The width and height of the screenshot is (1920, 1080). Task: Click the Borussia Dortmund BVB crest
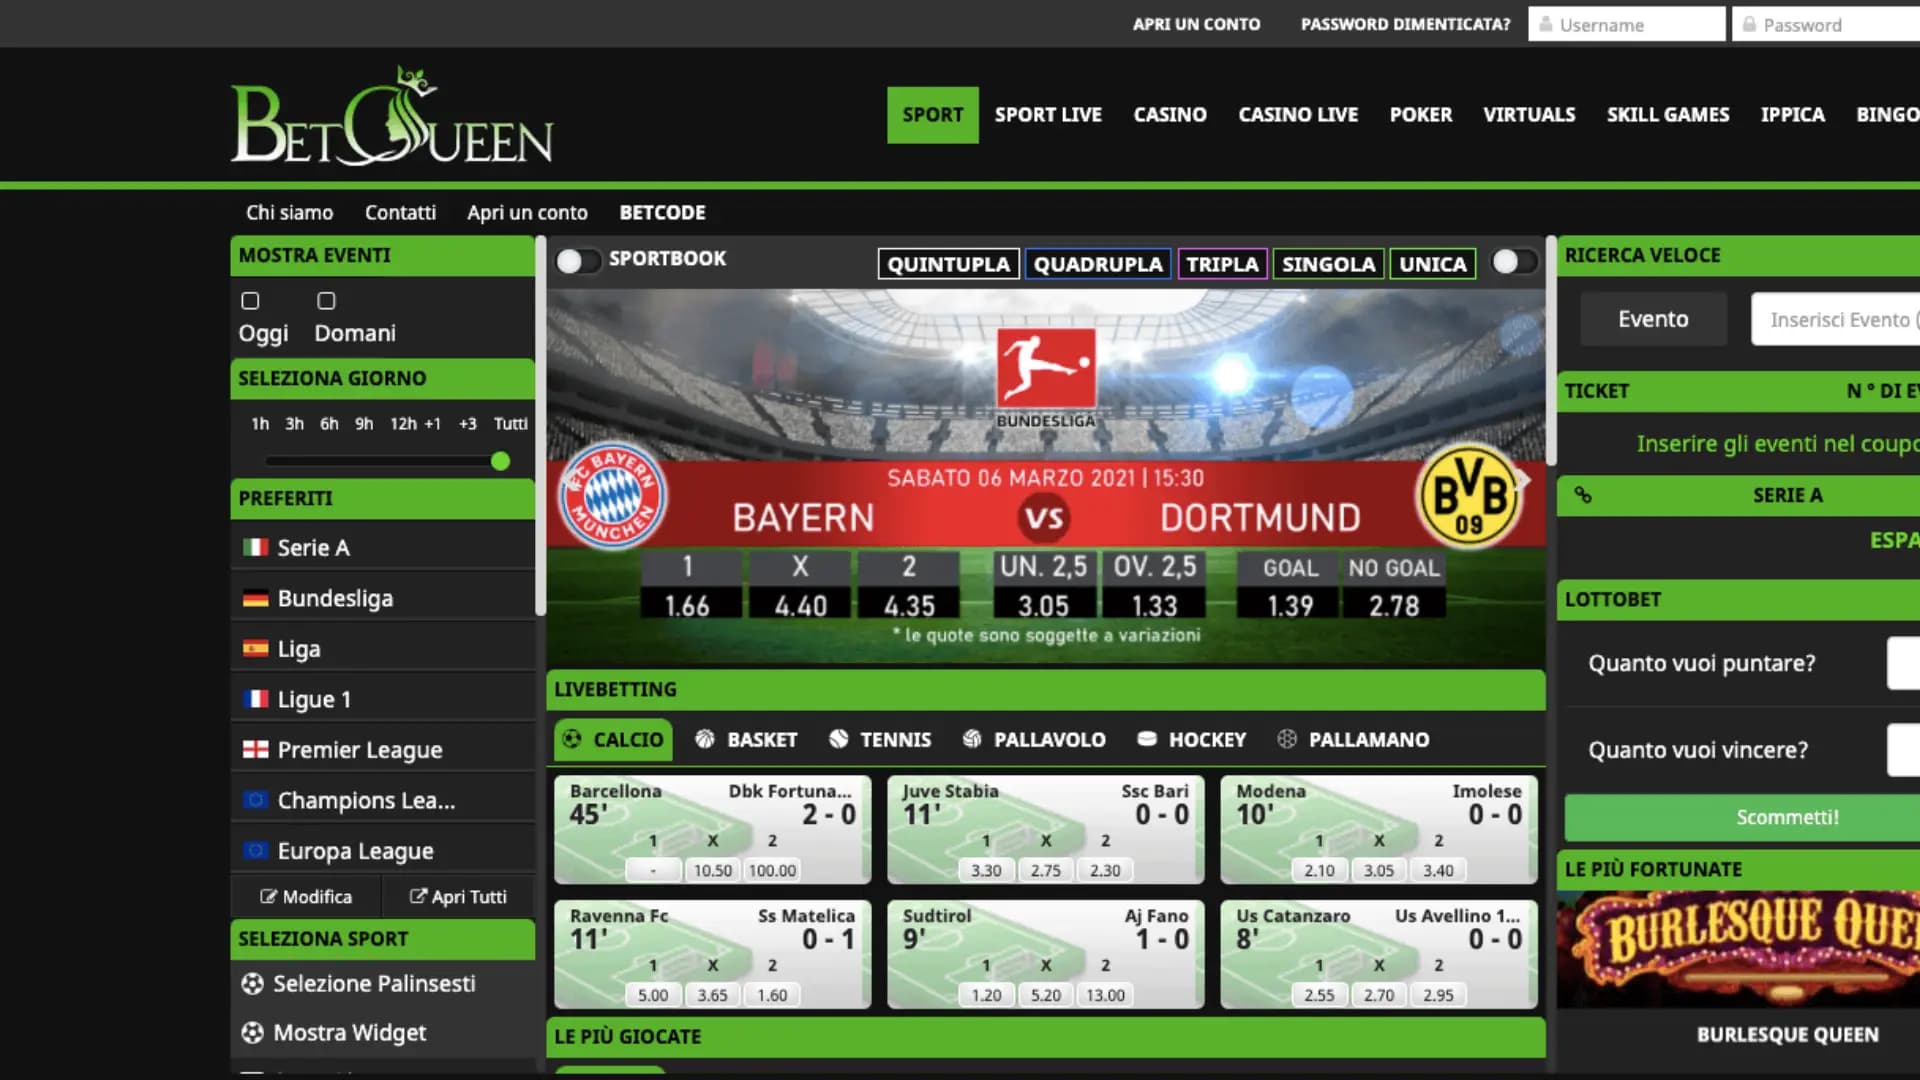click(1468, 496)
